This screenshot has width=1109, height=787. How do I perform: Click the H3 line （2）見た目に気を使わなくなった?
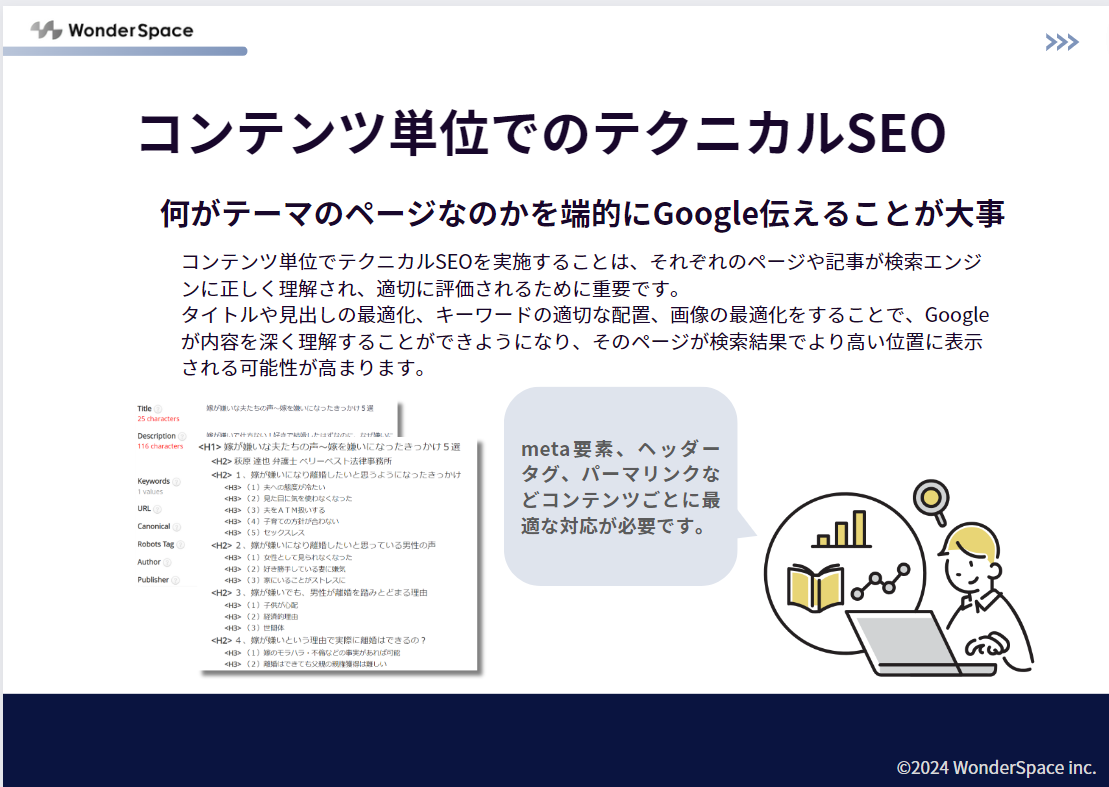(x=288, y=499)
